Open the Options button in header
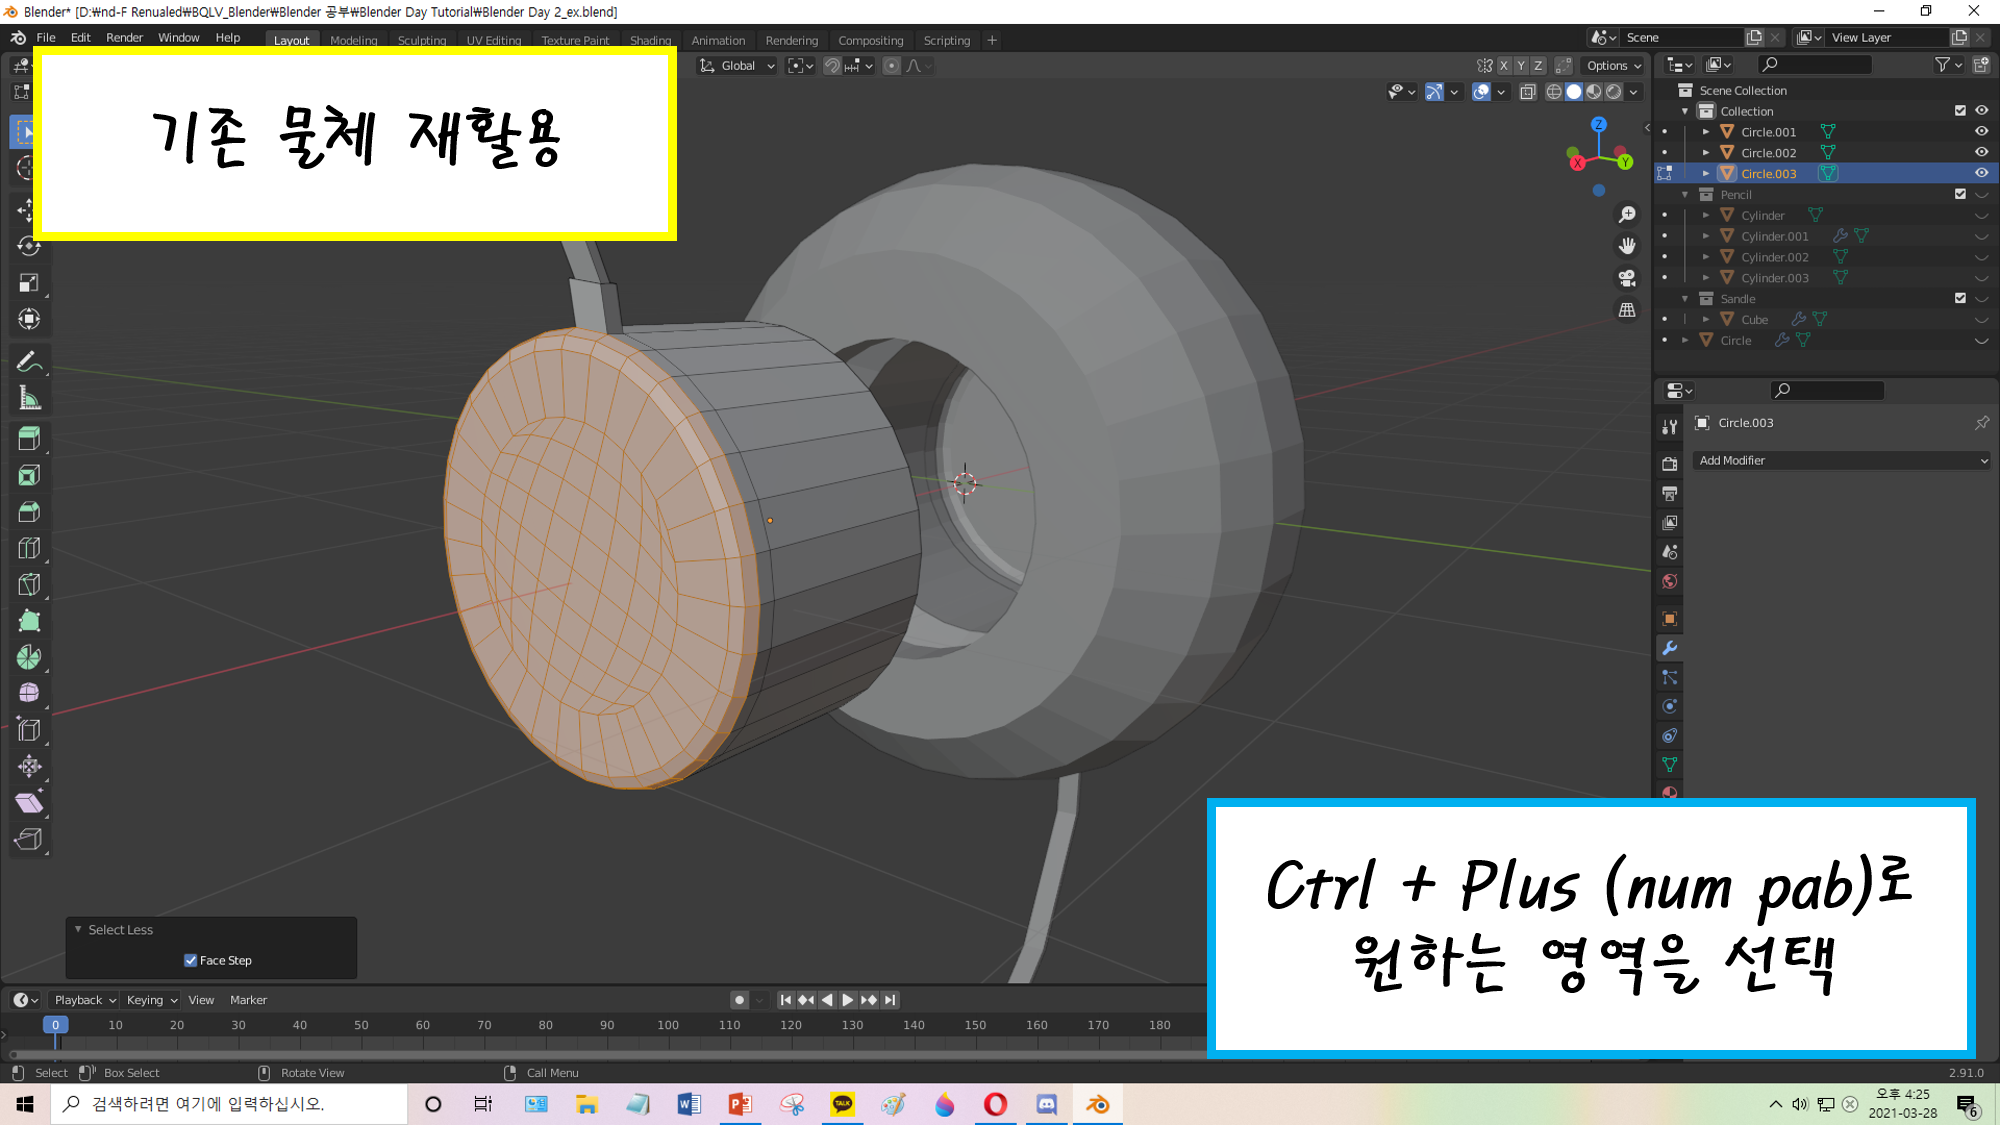 tap(1613, 66)
